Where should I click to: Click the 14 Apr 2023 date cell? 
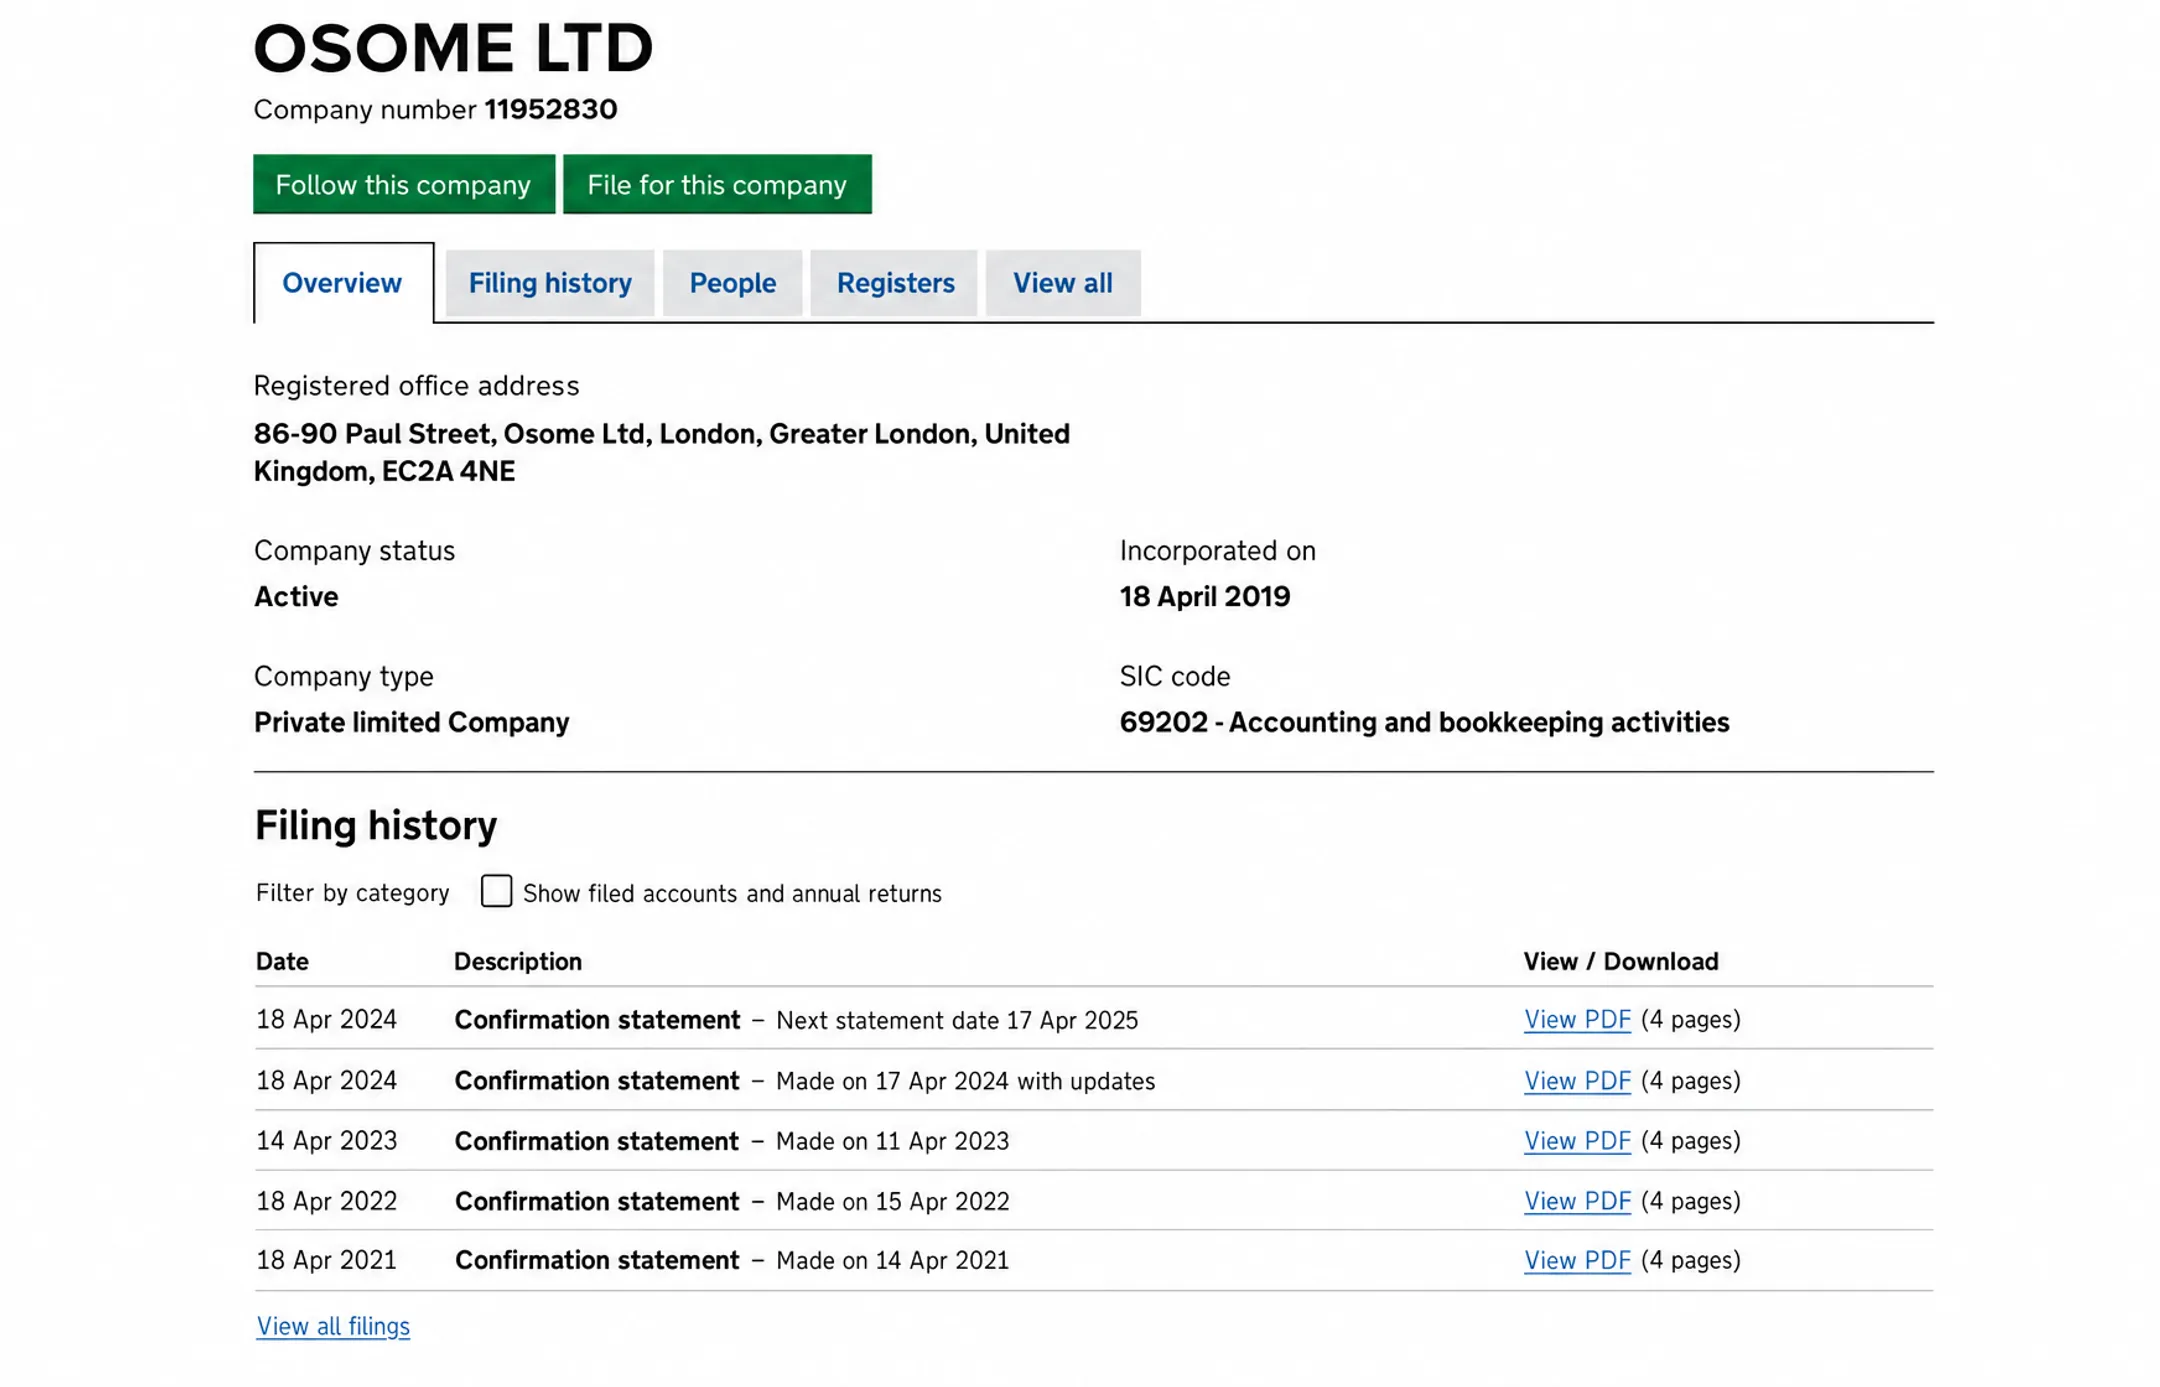point(326,1141)
